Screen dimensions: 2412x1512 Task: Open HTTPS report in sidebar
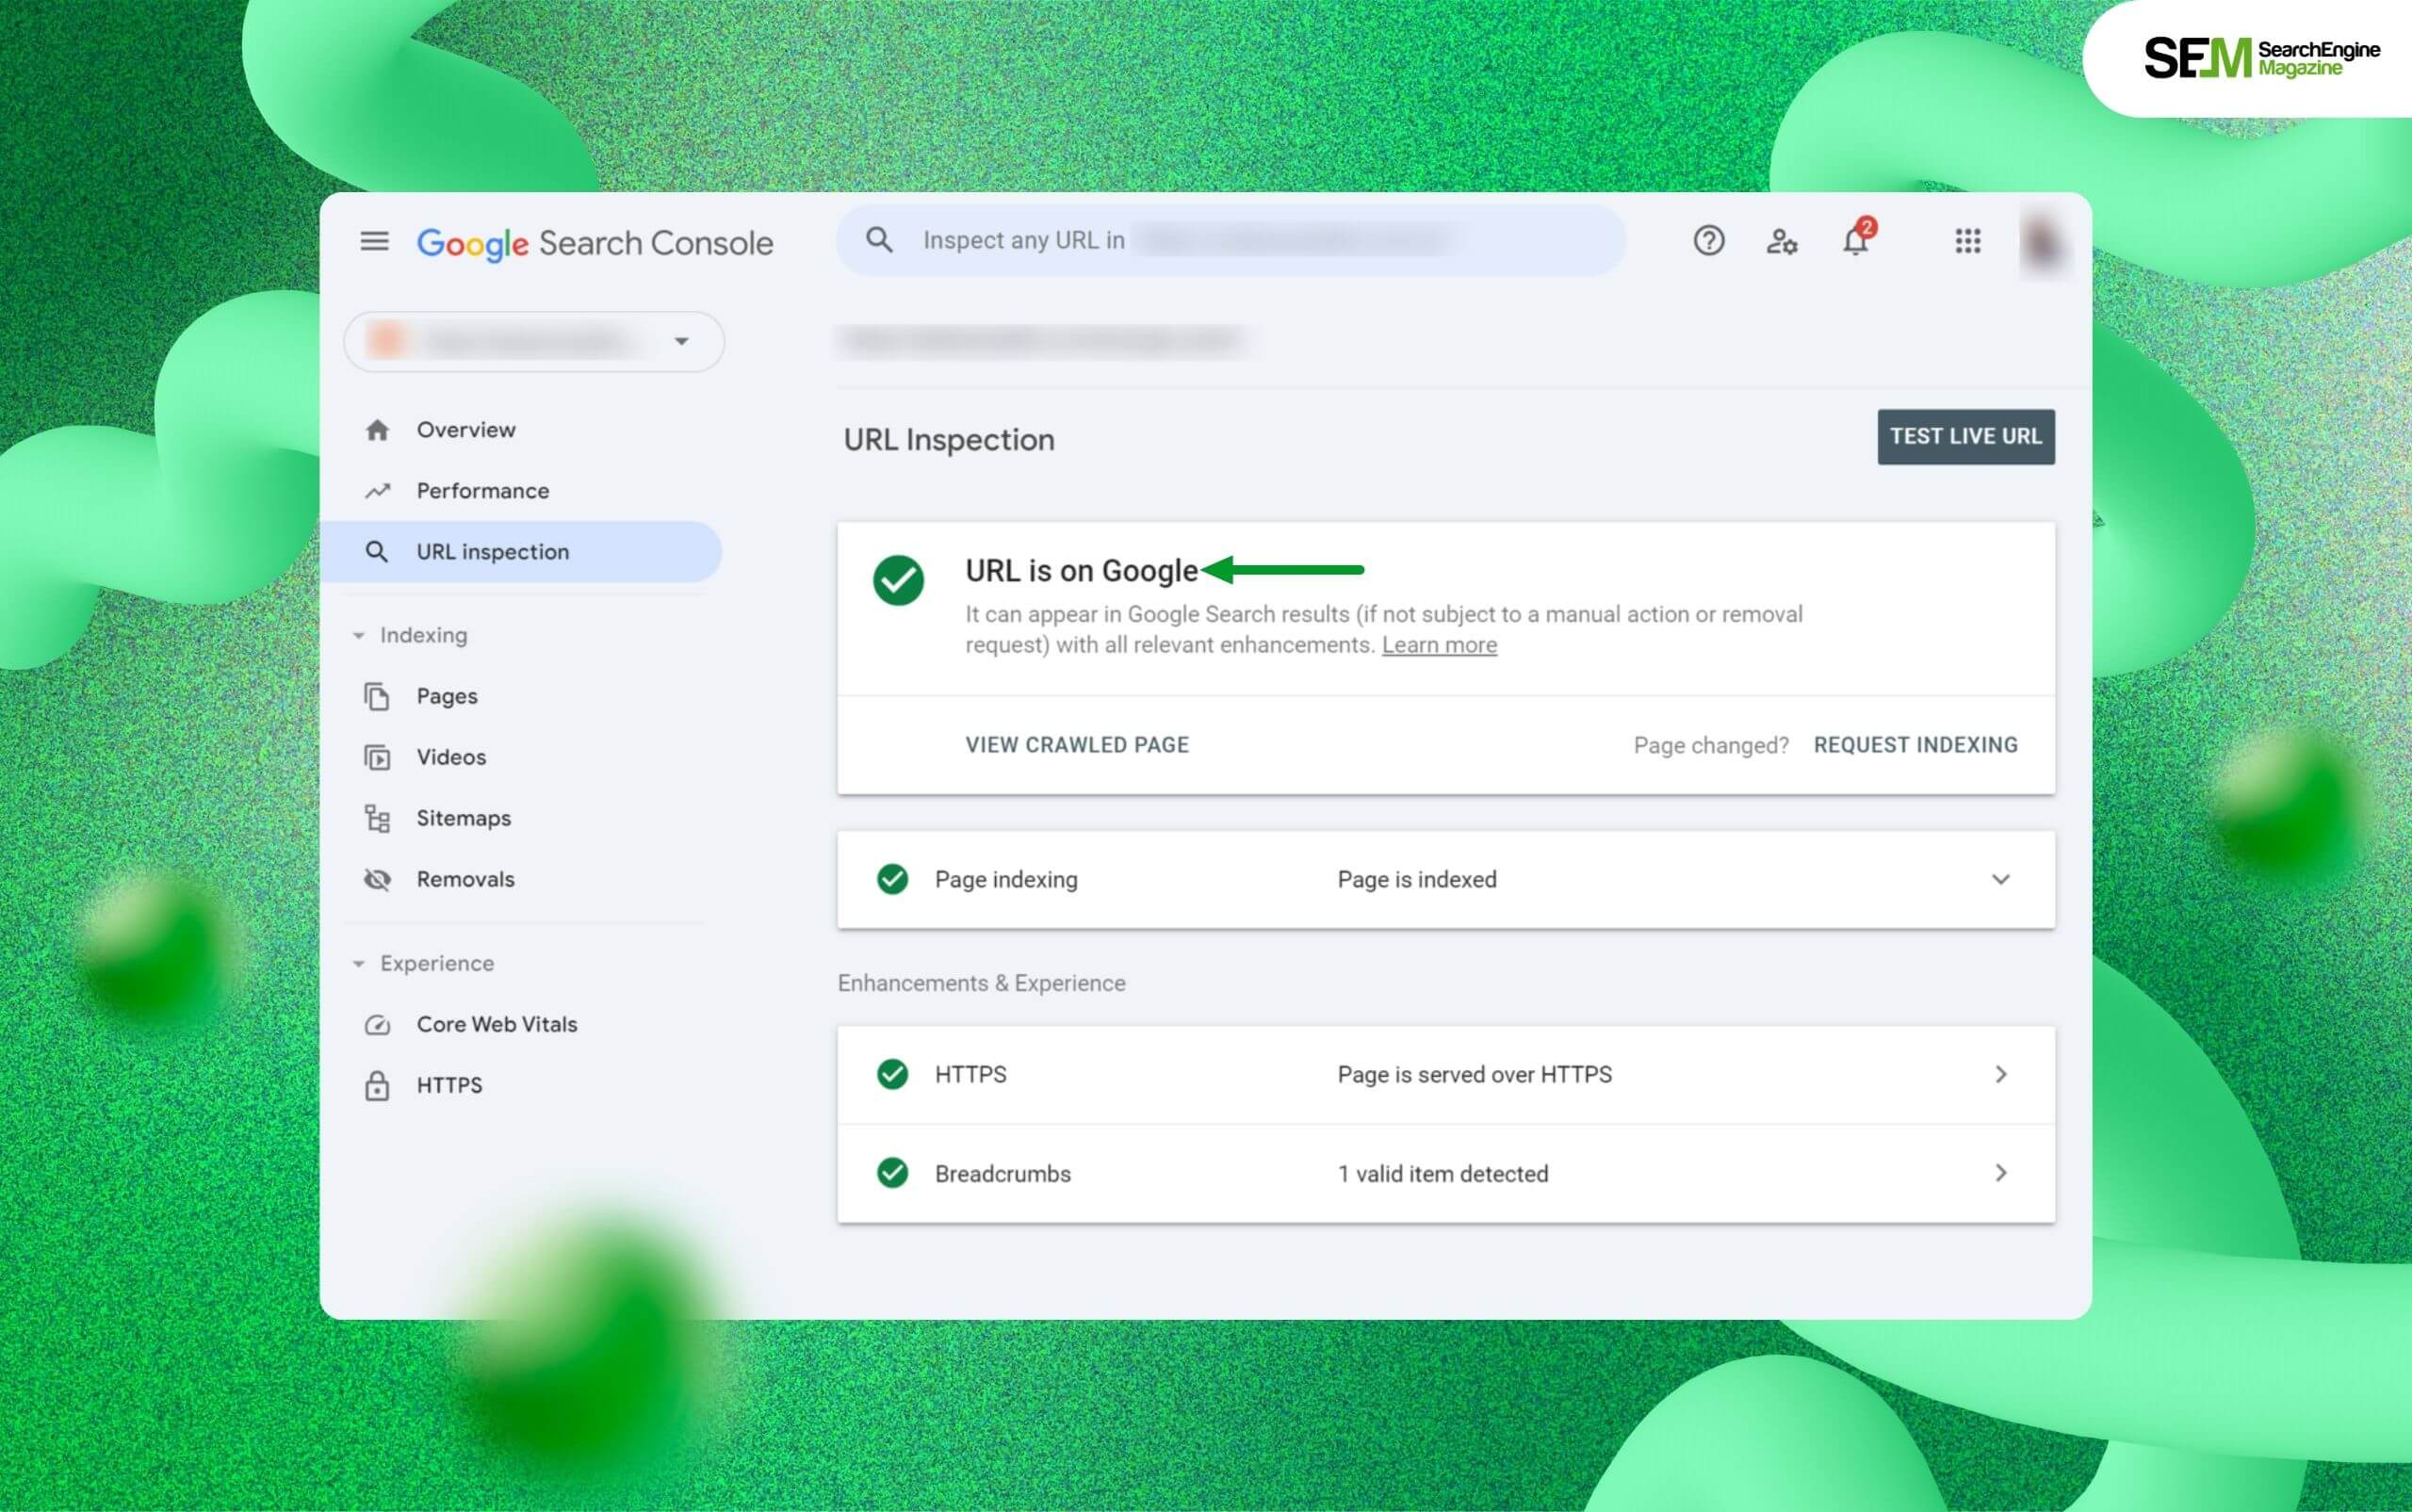click(x=449, y=1085)
